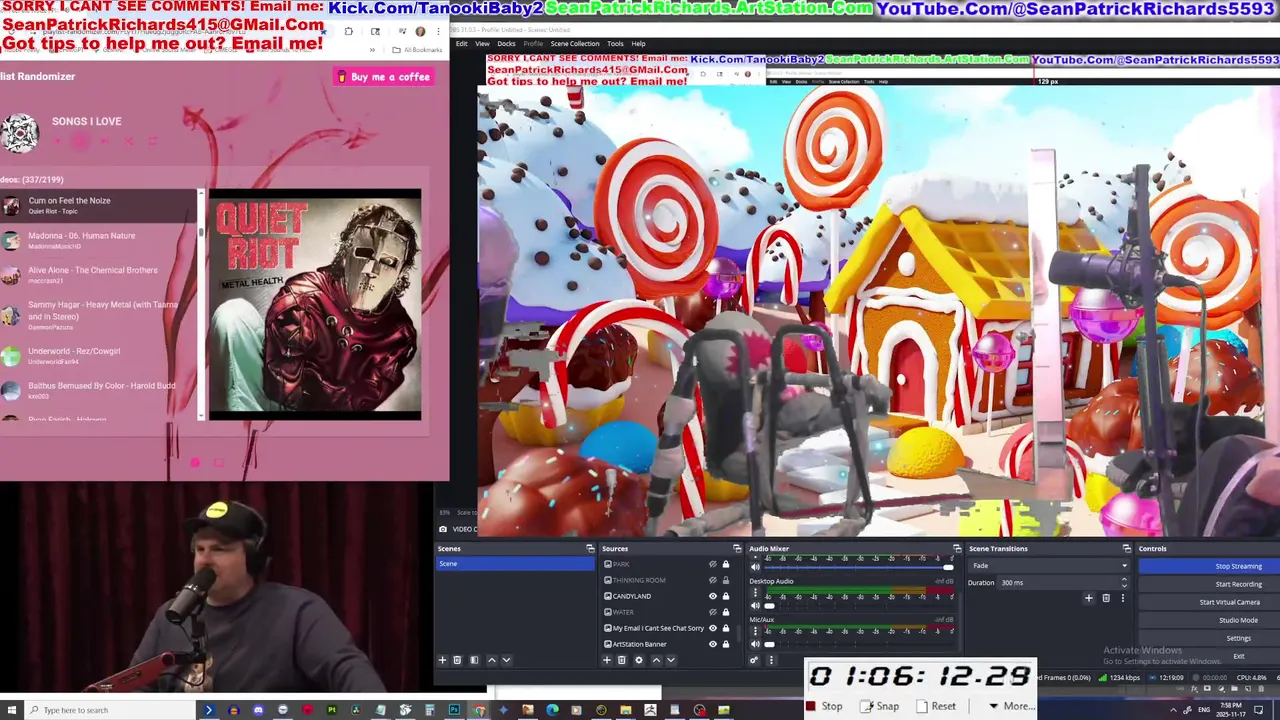Lock the THINKING ROOM source
This screenshot has height=720, width=1280.
tap(726, 580)
